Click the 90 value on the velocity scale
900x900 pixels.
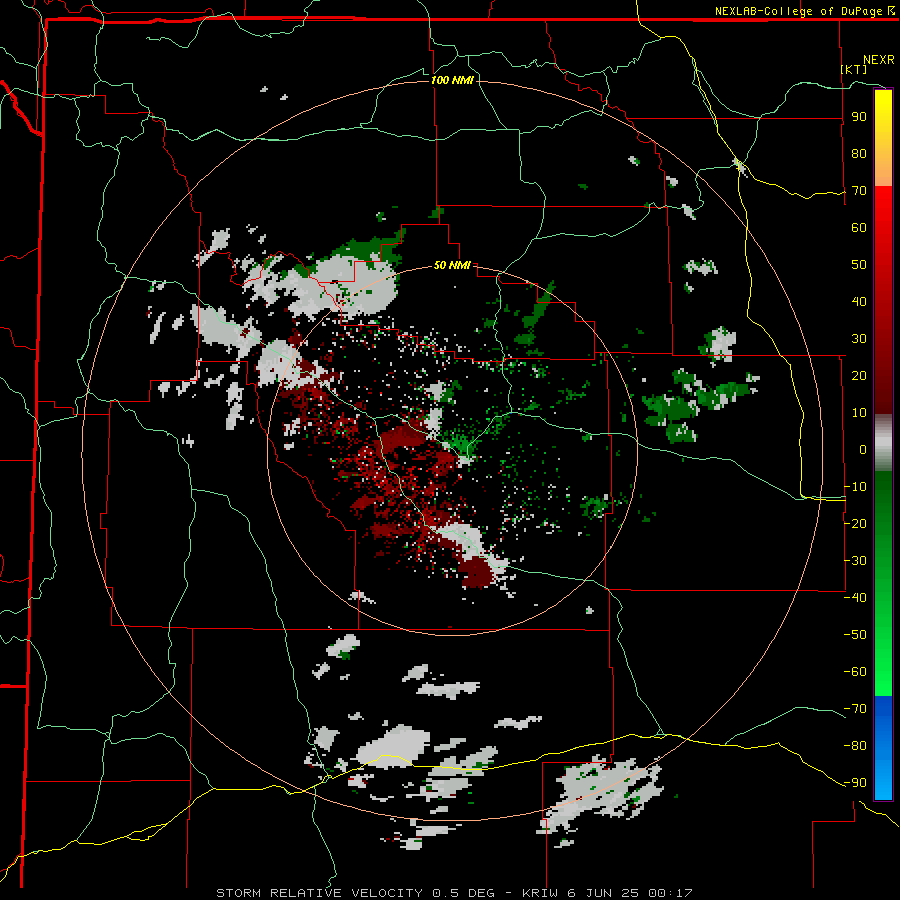point(859,117)
